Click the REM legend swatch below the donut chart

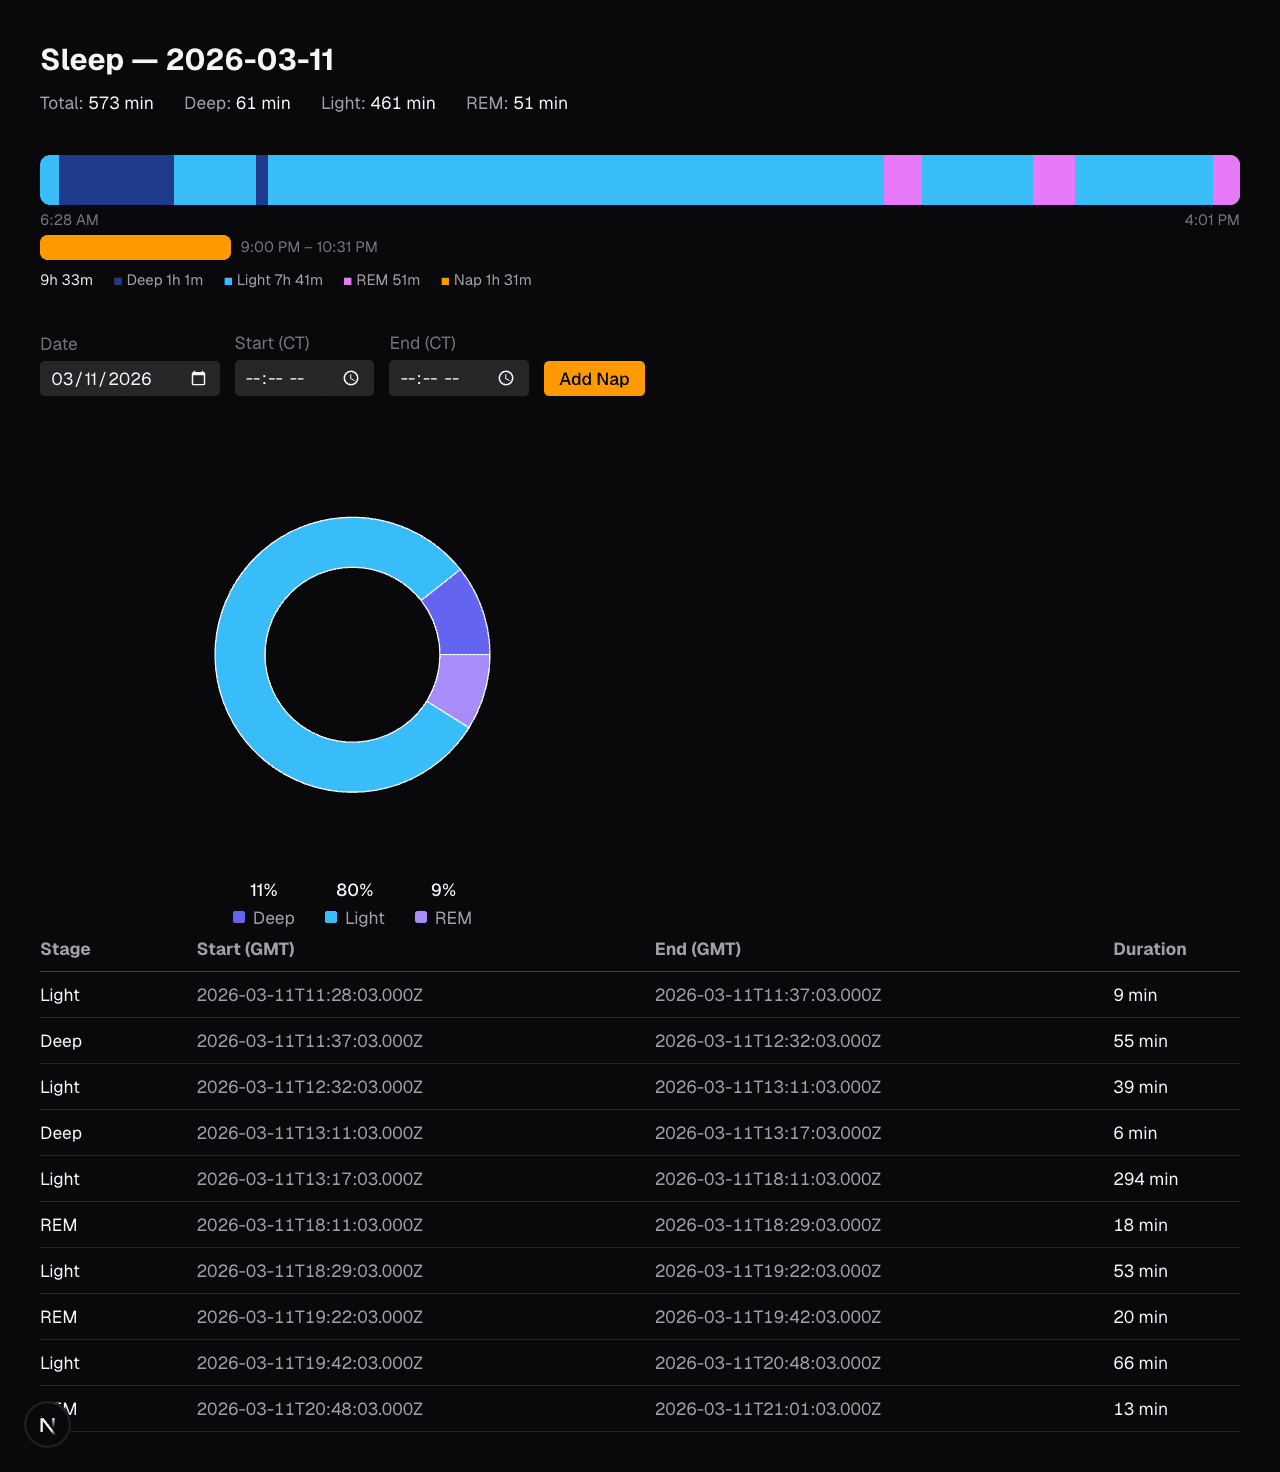(x=420, y=917)
